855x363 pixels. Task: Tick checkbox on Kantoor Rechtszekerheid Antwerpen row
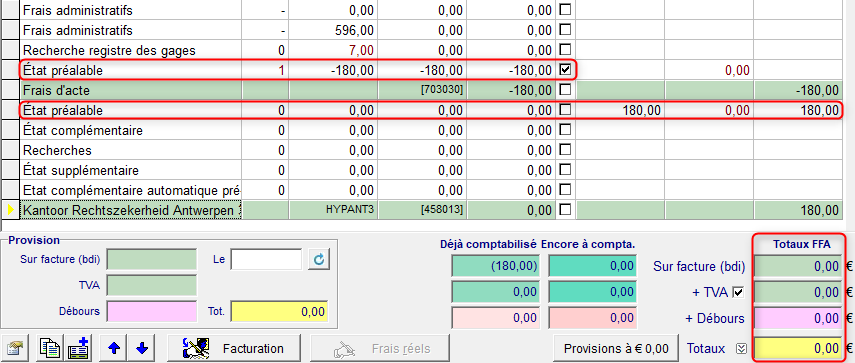coord(566,210)
